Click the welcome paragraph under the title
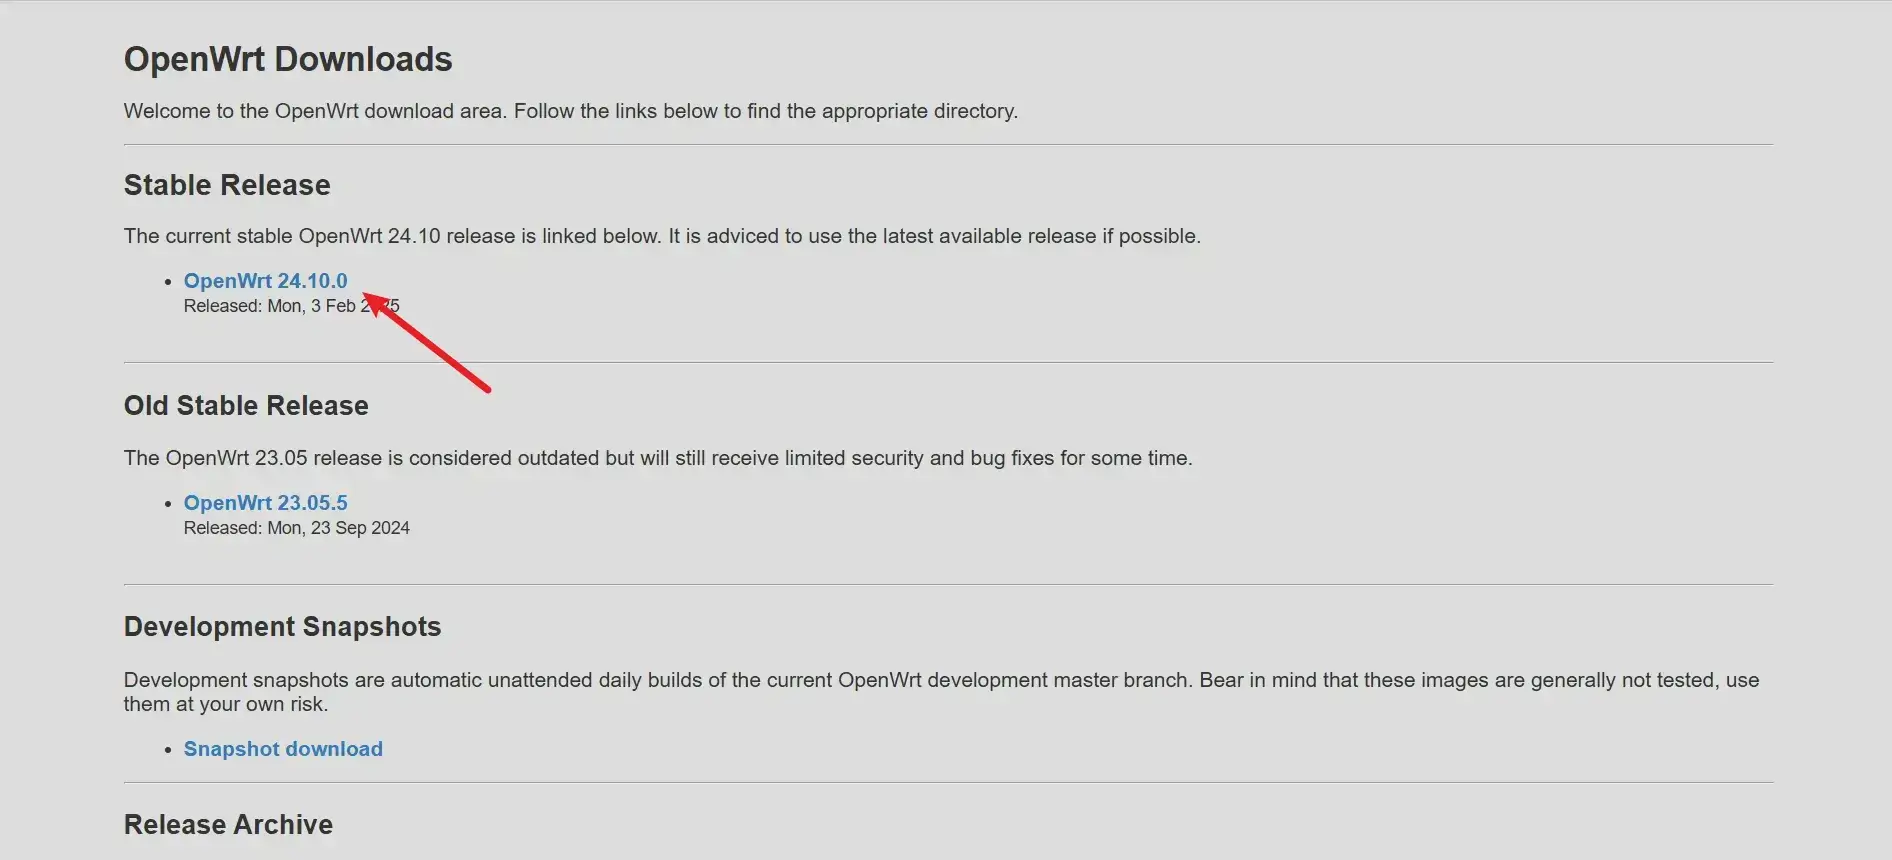This screenshot has height=860, width=1892. pyautogui.click(x=570, y=111)
